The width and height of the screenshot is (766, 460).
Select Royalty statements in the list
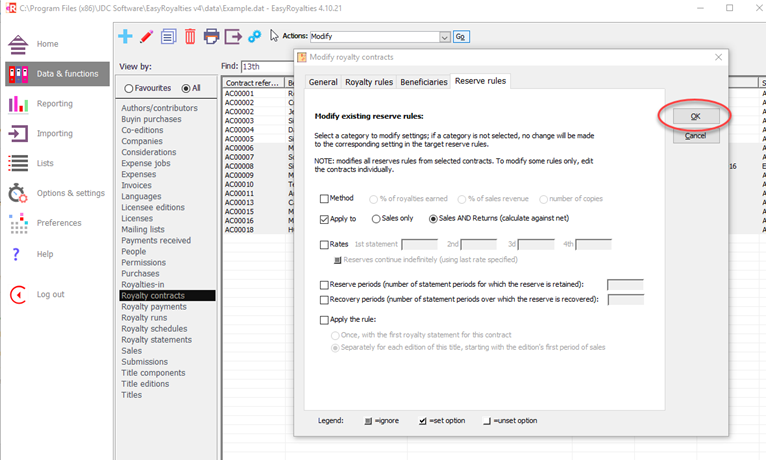[156, 340]
